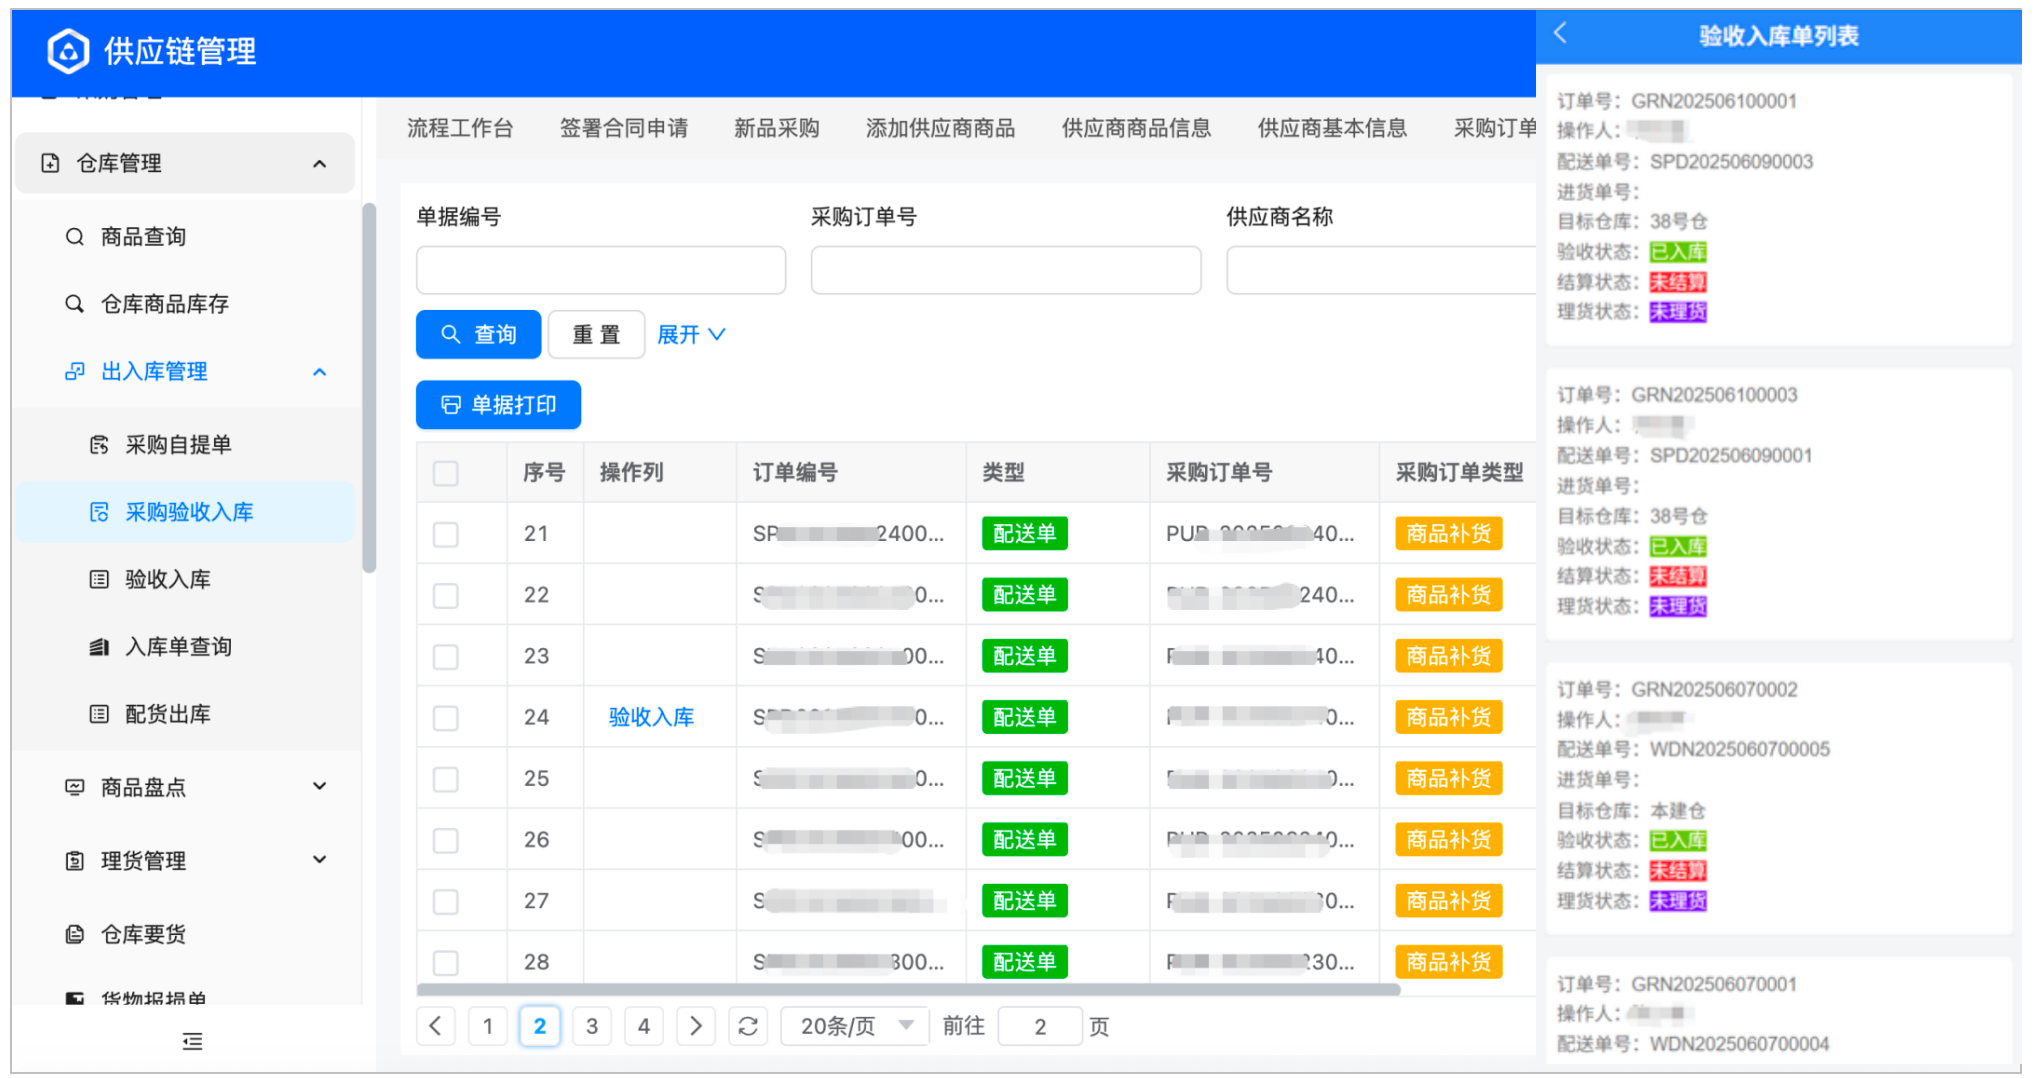This screenshot has width=2034, height=1078.
Task: Switch to the 签署合同申请 tab
Action: [x=624, y=128]
